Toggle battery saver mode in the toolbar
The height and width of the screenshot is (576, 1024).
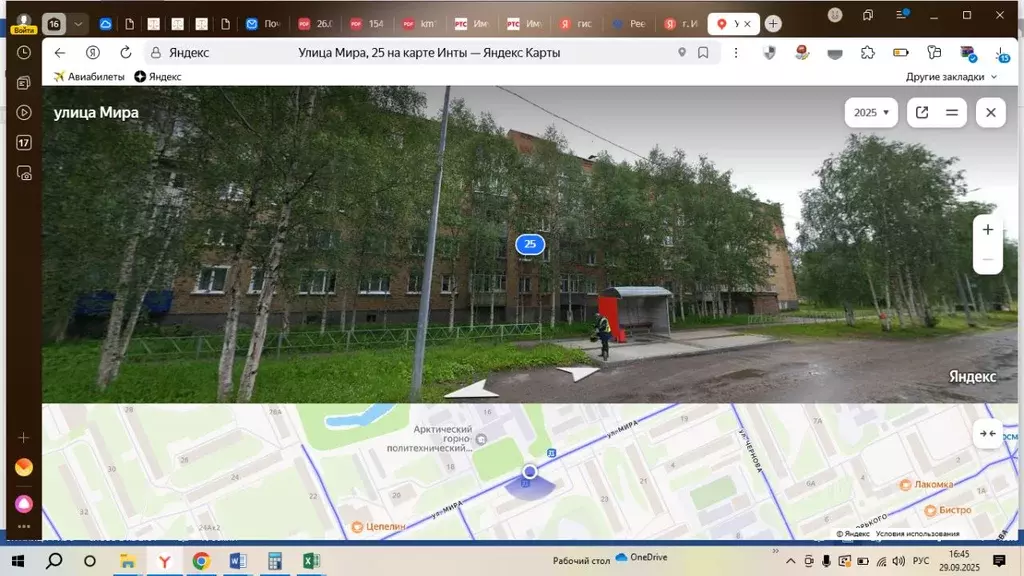(900, 52)
